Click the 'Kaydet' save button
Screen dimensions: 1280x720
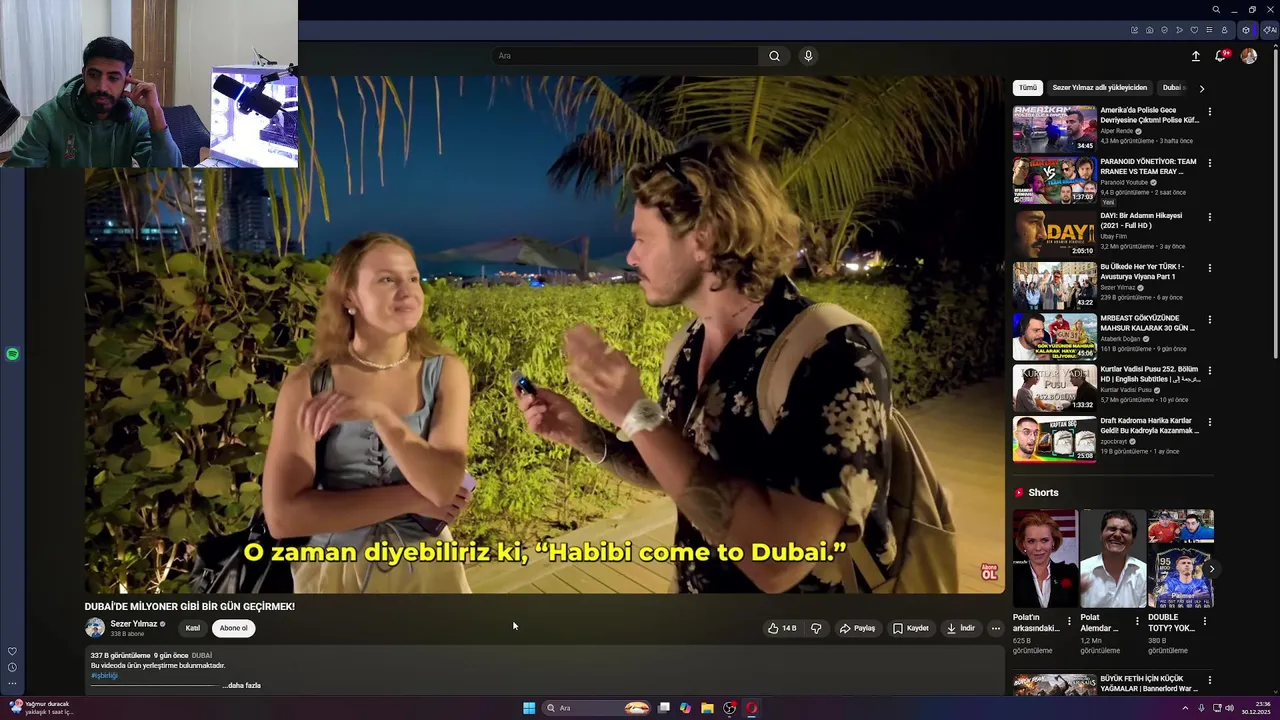click(911, 628)
